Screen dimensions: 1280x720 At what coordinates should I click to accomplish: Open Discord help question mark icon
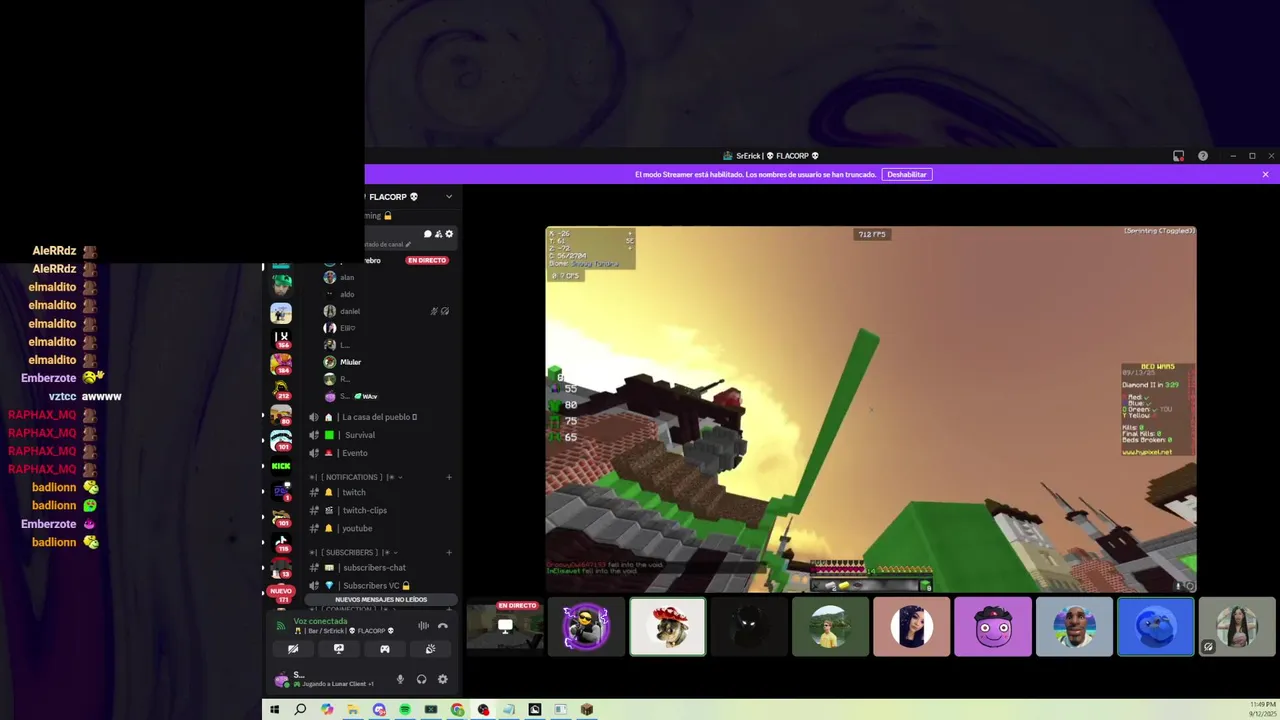point(1203,156)
